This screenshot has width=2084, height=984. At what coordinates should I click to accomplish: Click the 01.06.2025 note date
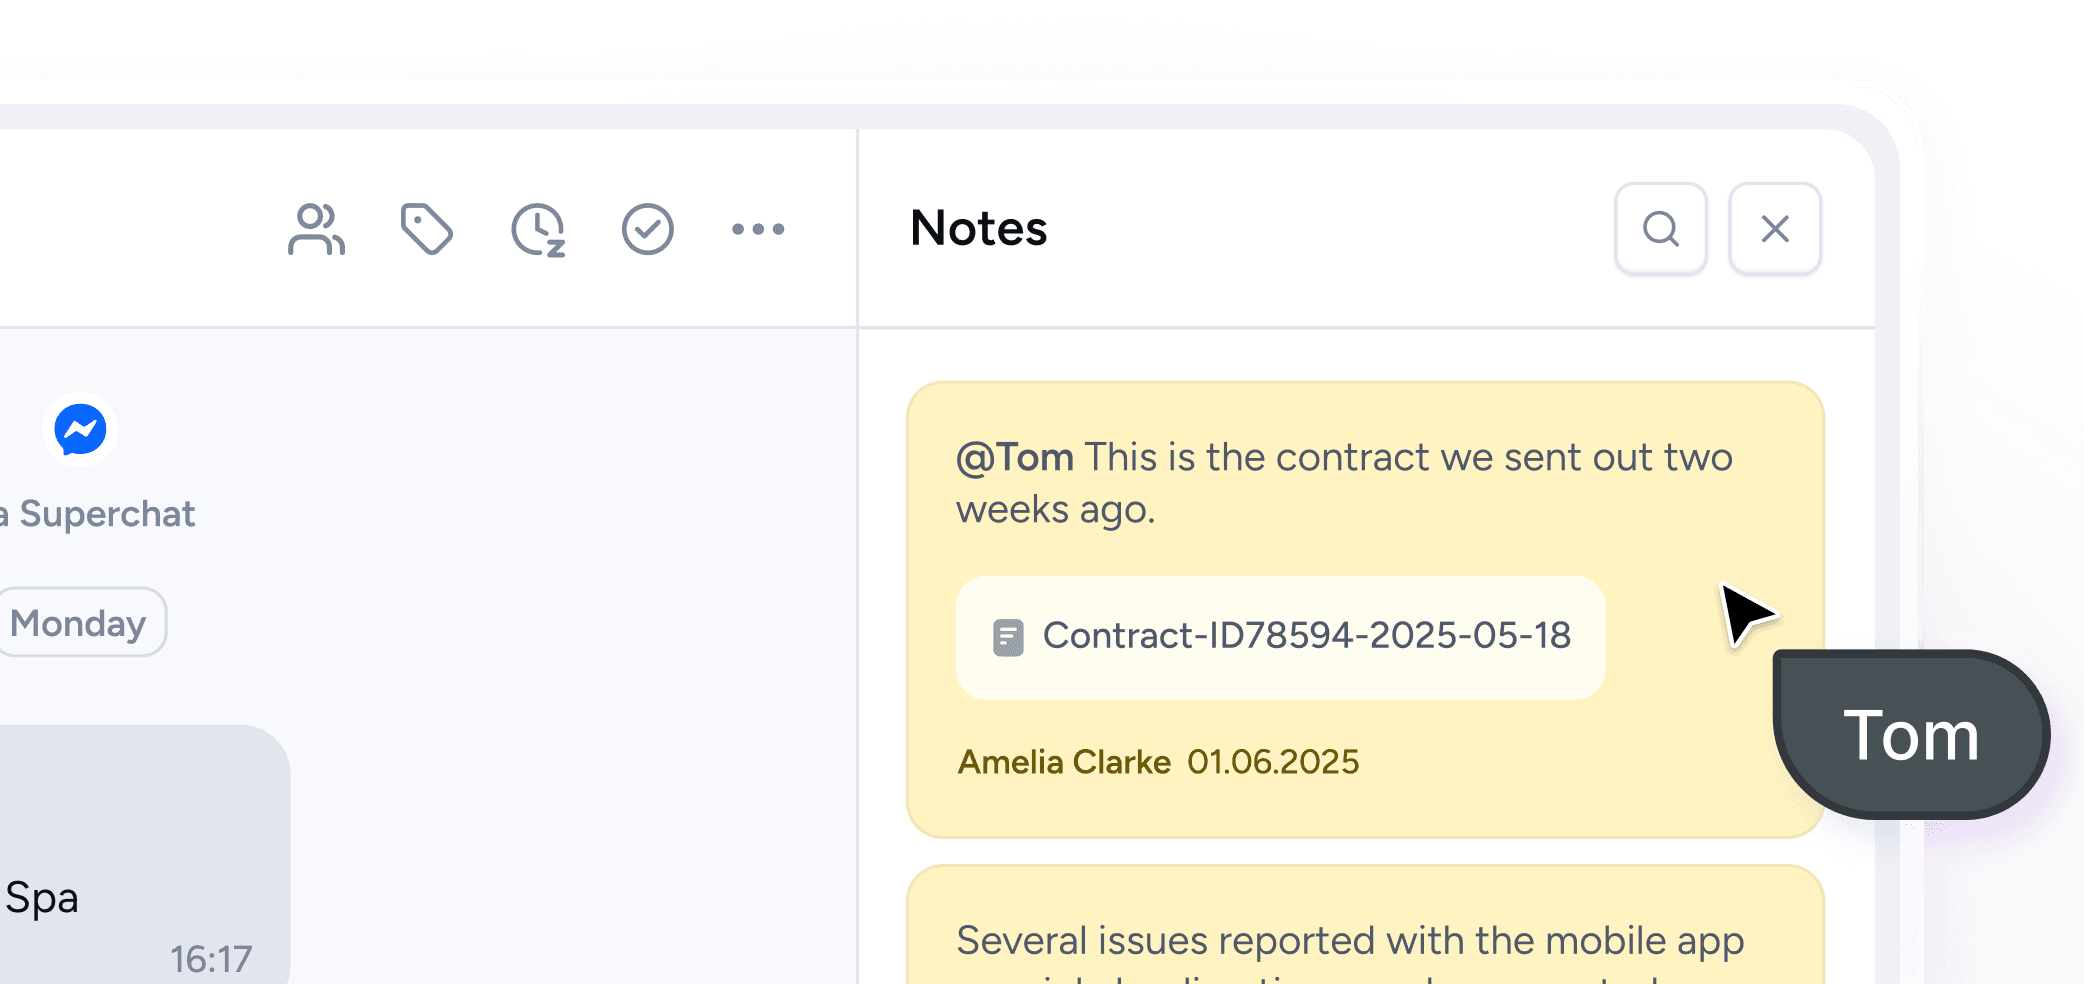pos(1273,762)
